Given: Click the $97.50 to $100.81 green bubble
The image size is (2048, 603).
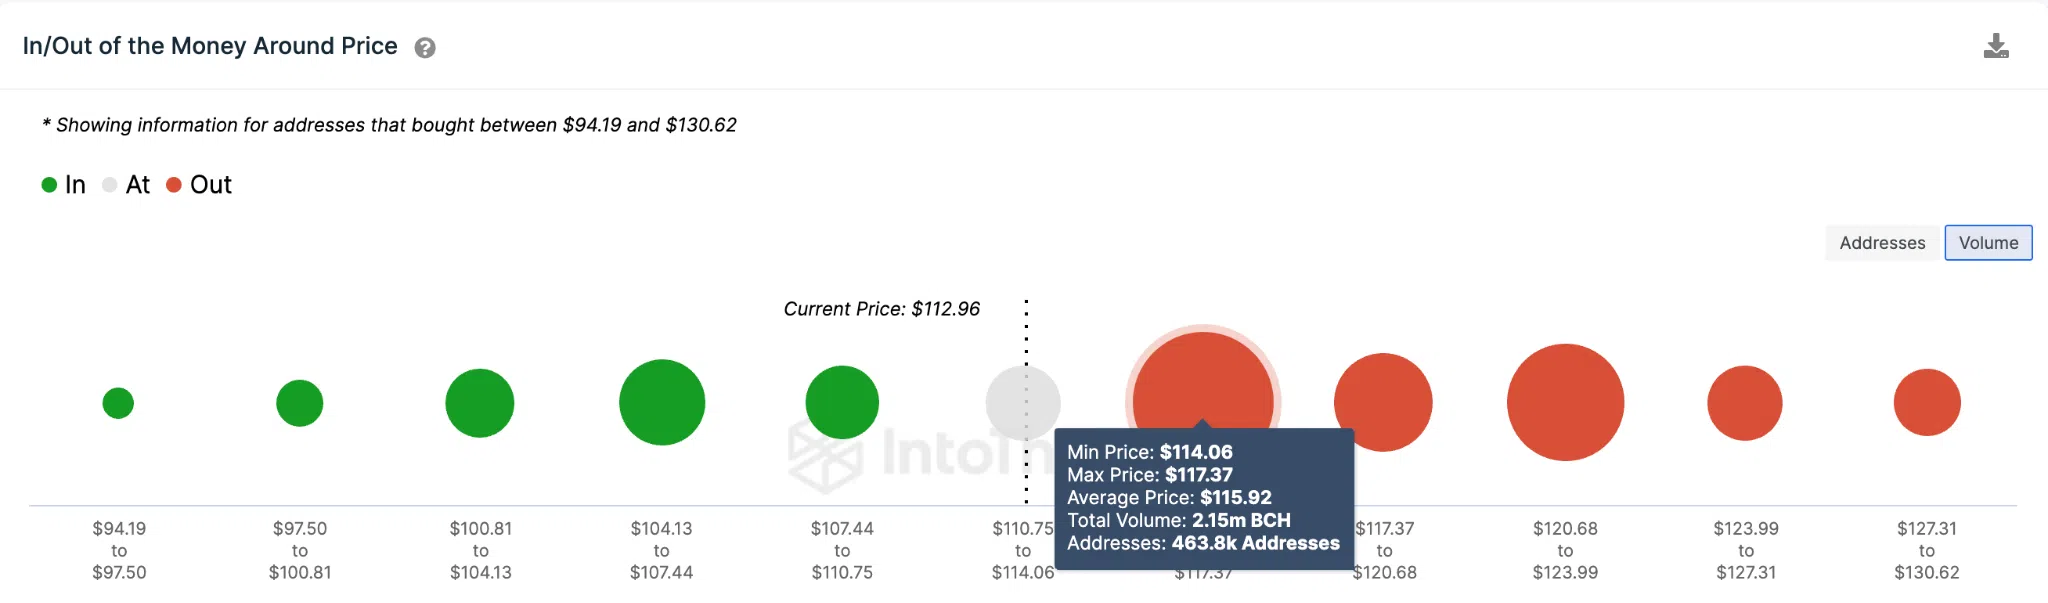Looking at the screenshot, I should click(x=300, y=403).
